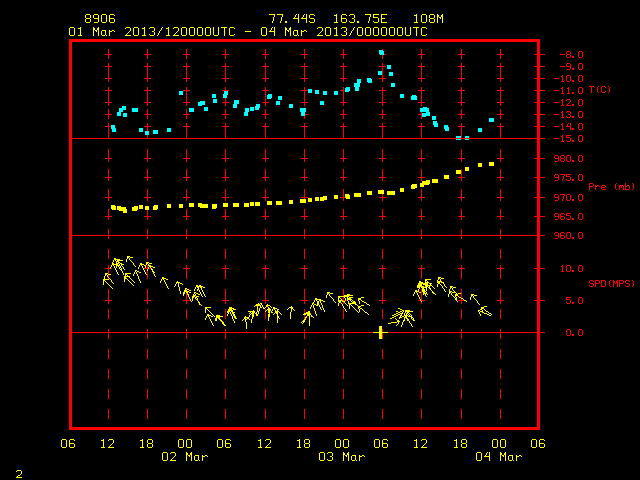This screenshot has width=640, height=480.
Task: Click the date range text 01 Mar 2013/120000UTC
Action: 152,32
